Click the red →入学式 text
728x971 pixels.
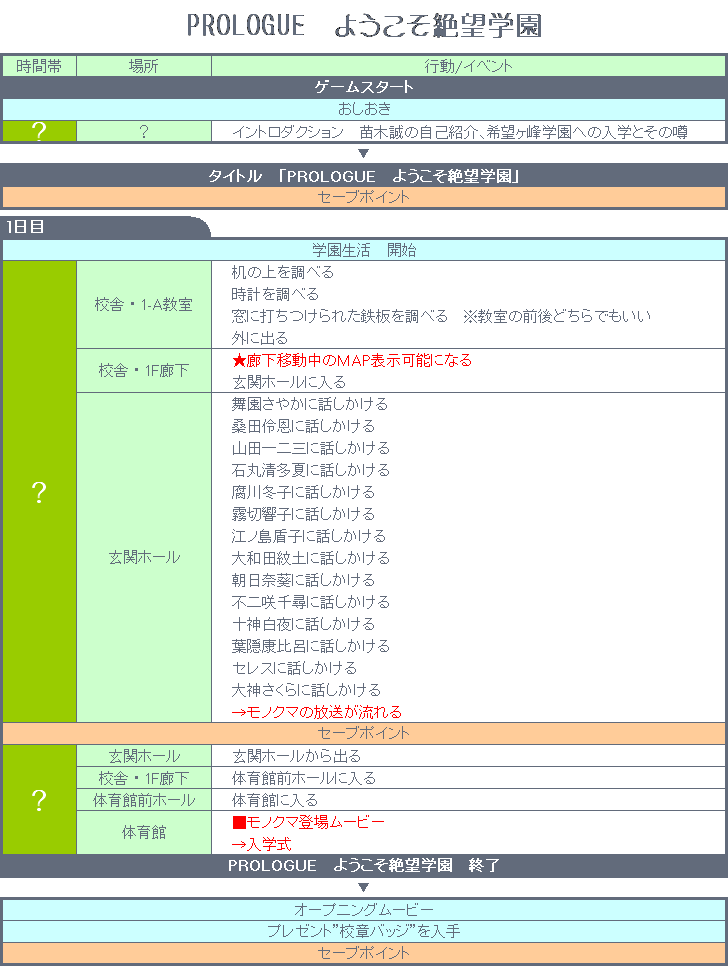(x=261, y=844)
